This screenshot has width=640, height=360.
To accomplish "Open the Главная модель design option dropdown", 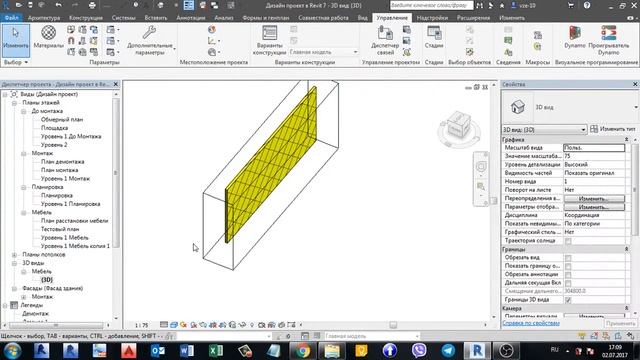I will 323,52.
